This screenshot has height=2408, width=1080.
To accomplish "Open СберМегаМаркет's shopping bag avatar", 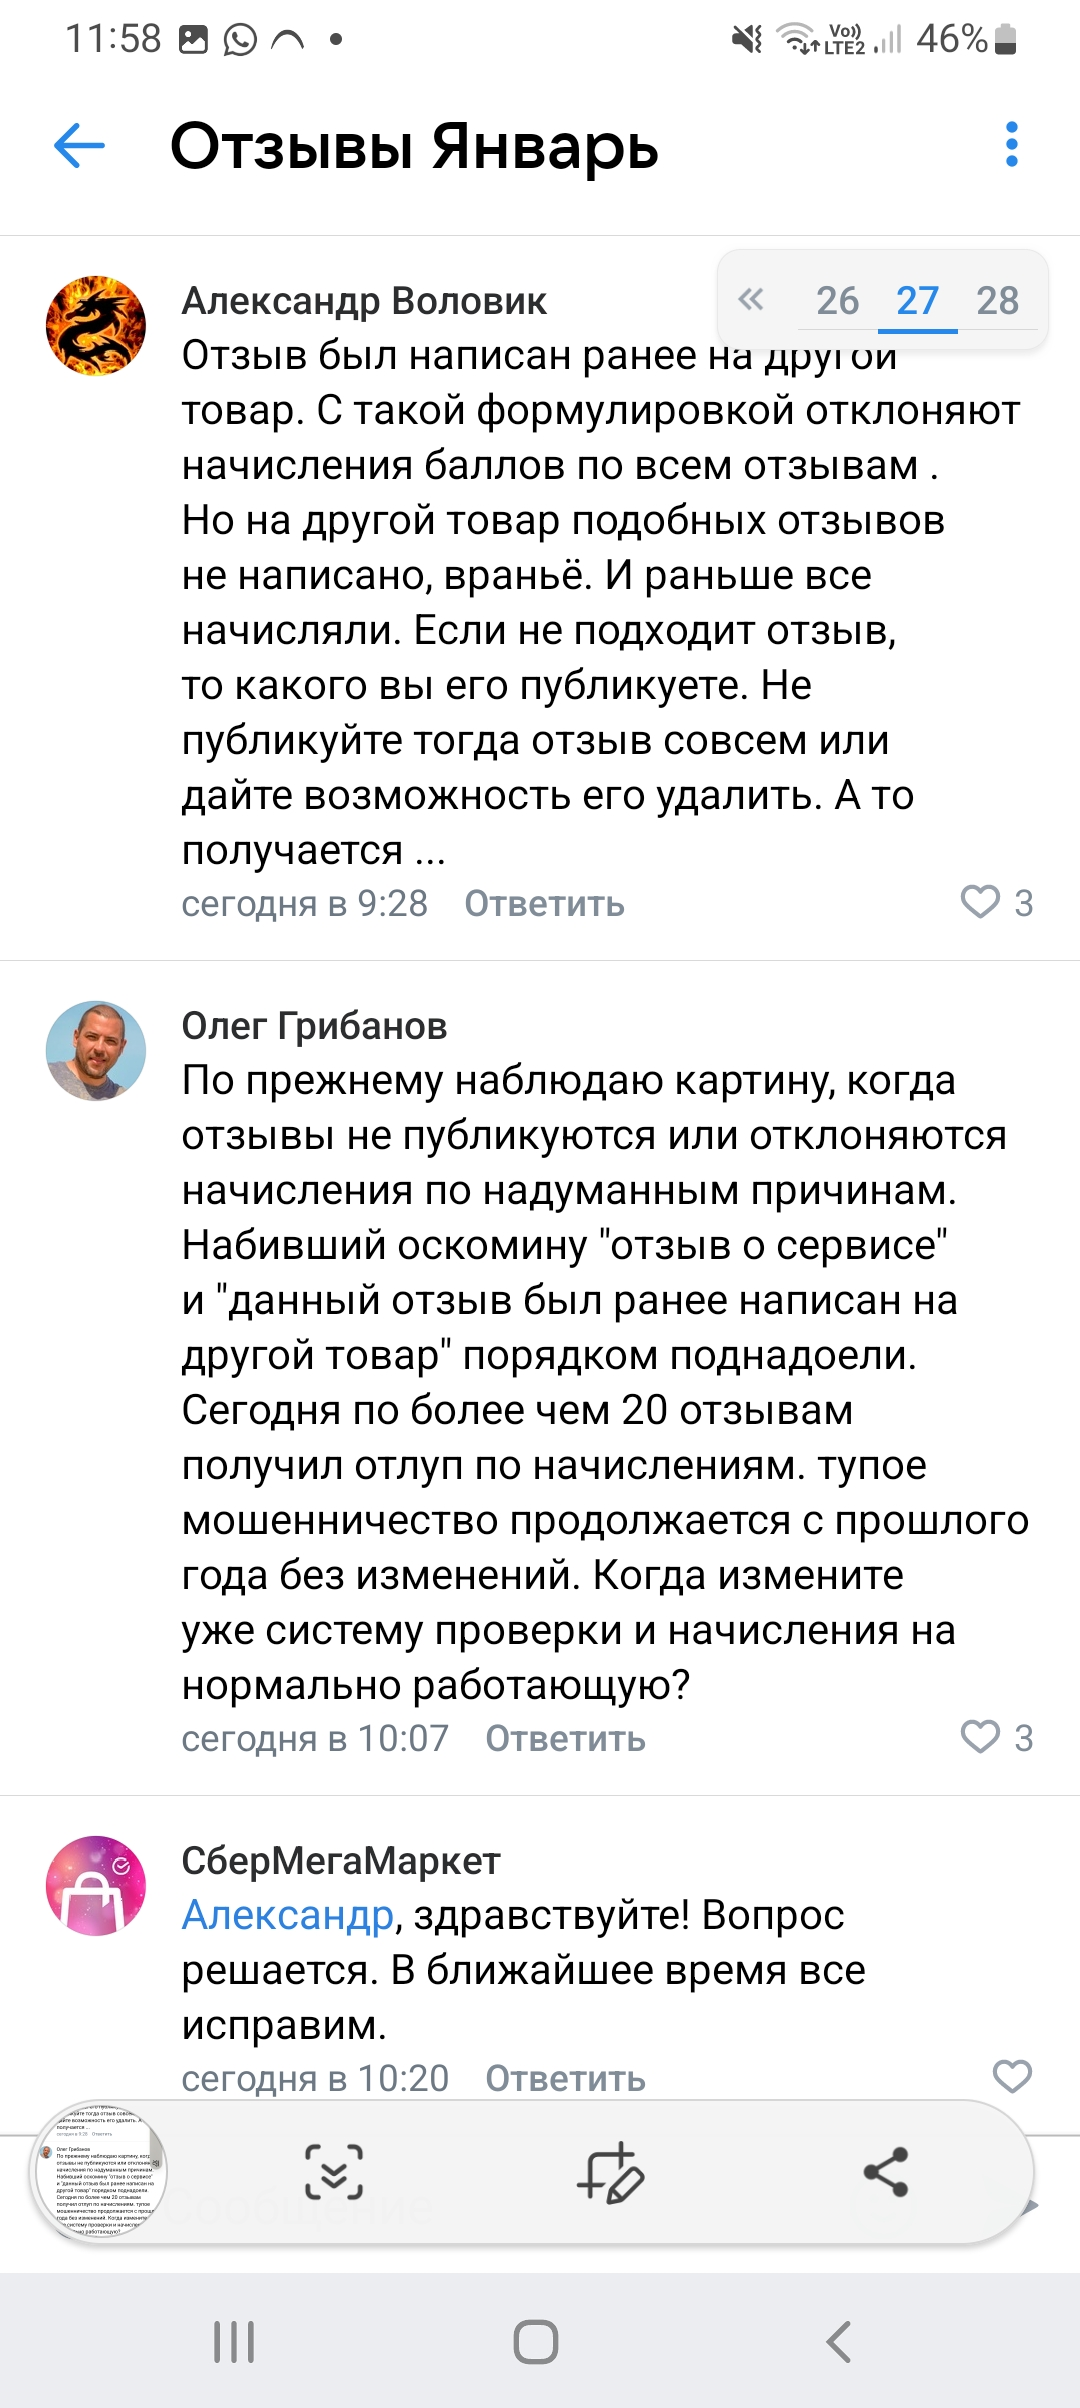I will (96, 1886).
